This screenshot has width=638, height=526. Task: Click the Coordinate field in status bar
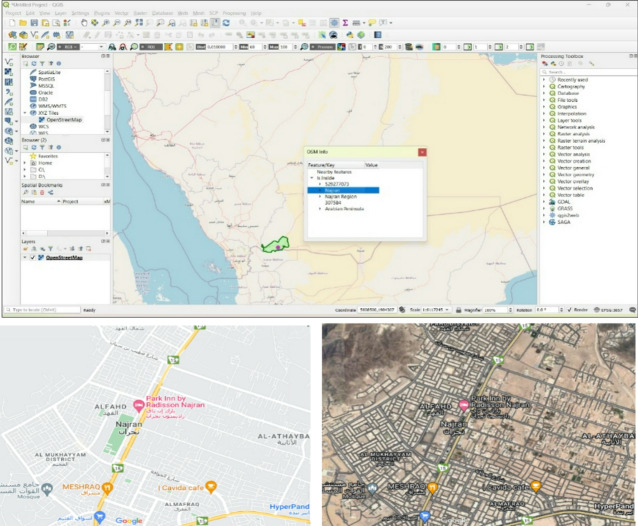pos(376,310)
